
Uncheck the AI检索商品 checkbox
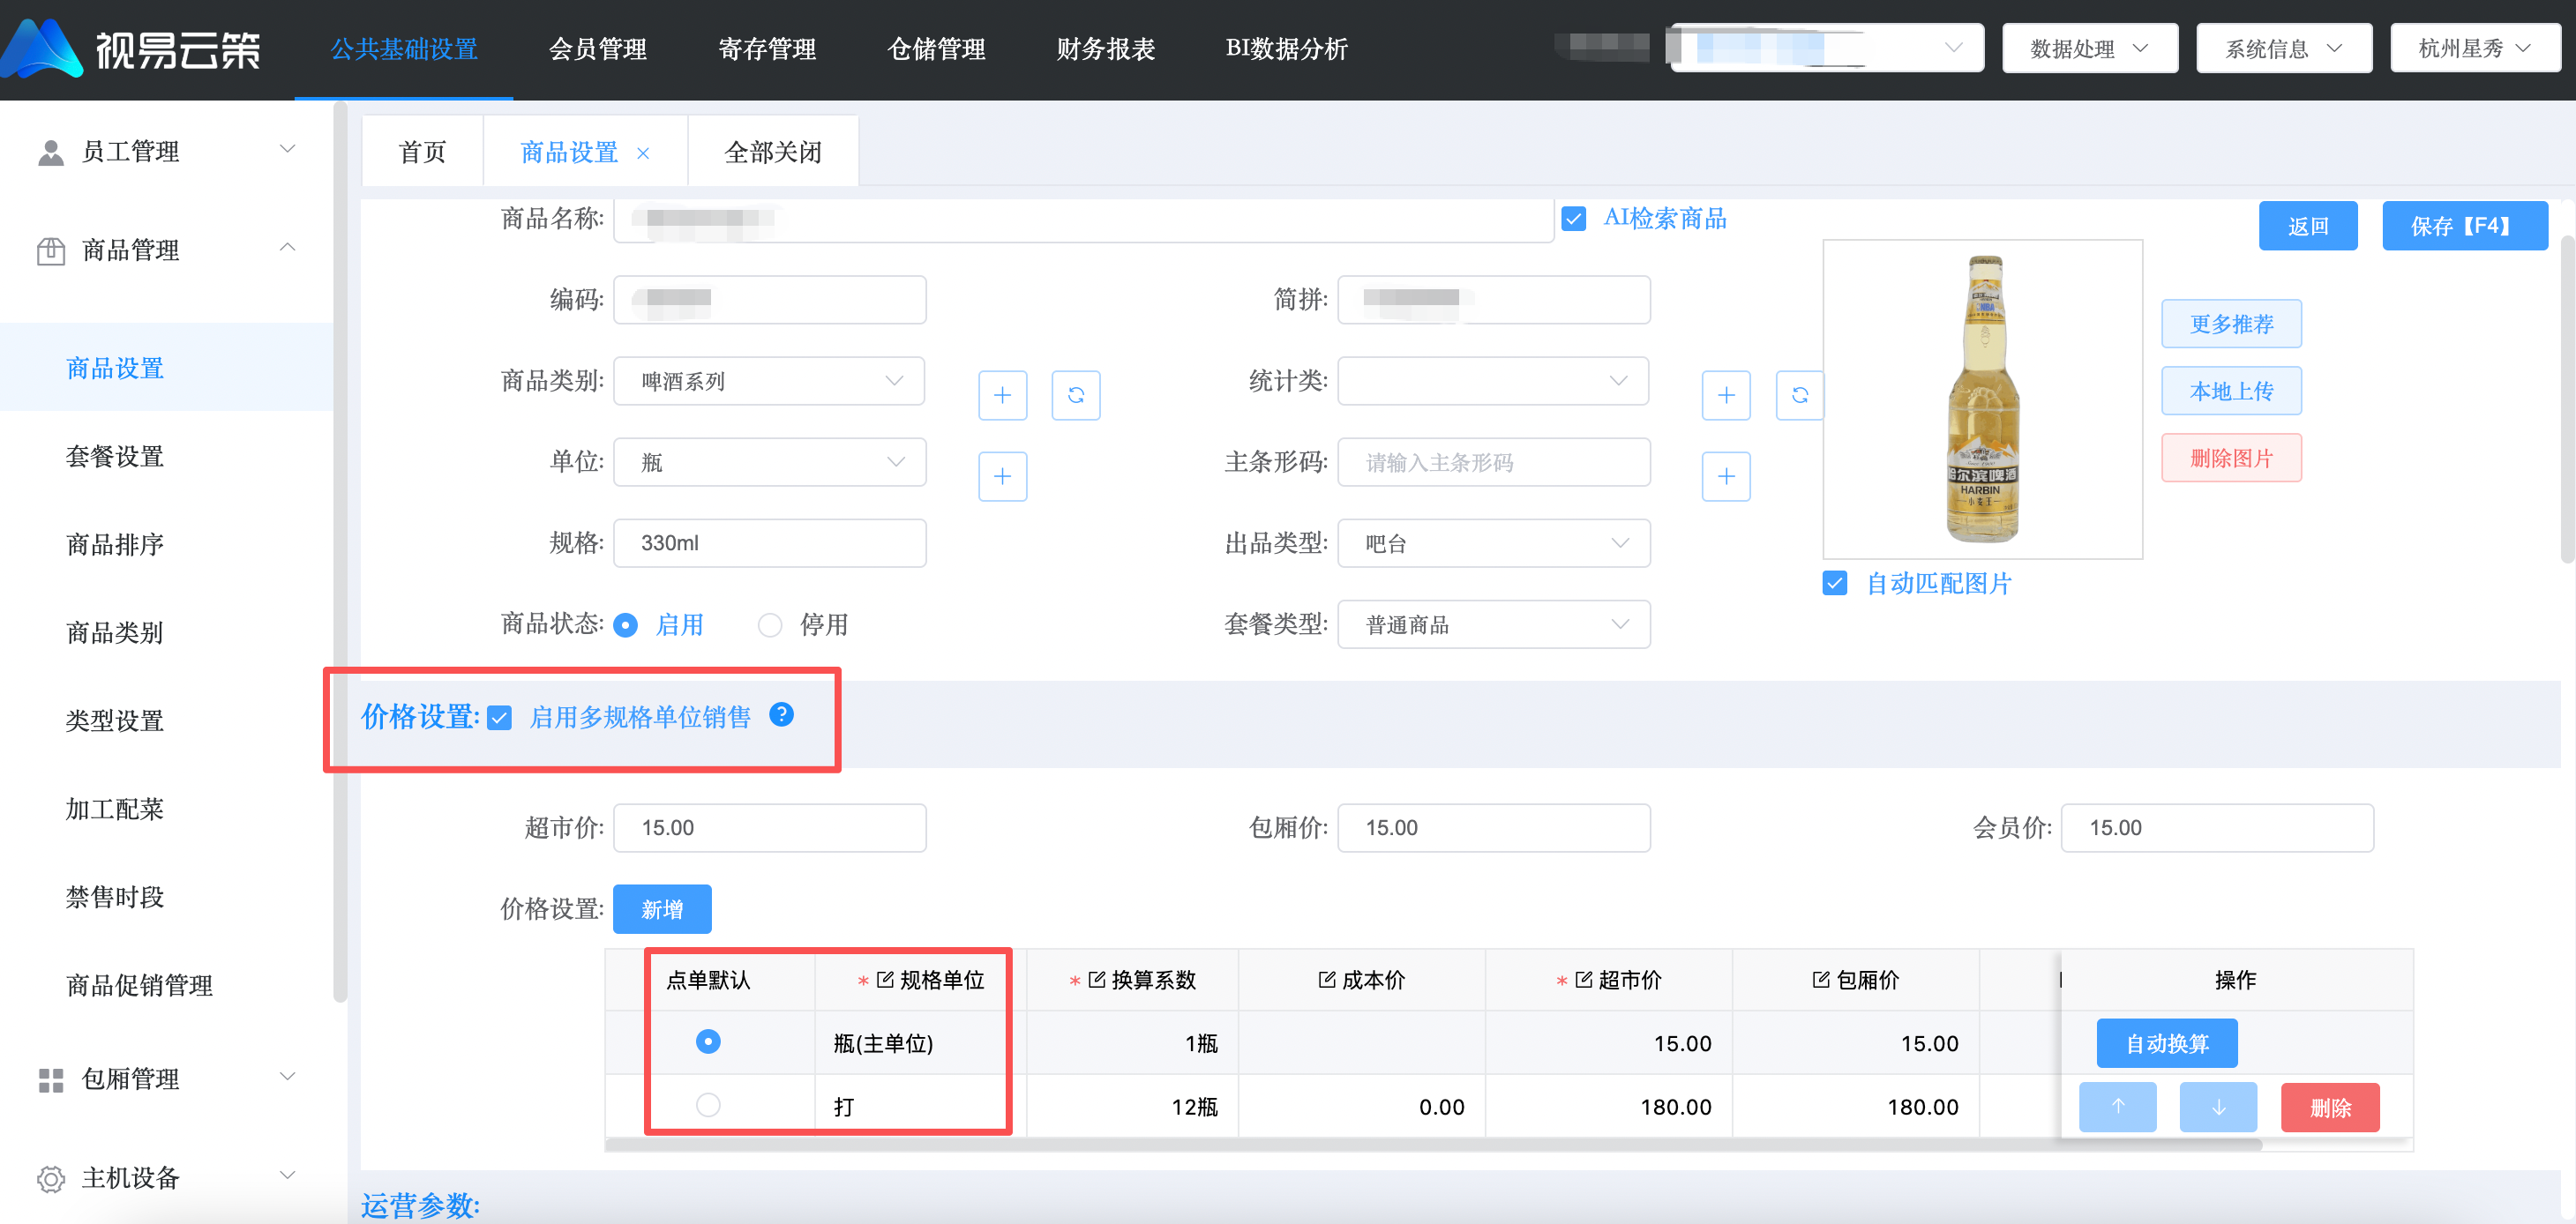point(1574,218)
